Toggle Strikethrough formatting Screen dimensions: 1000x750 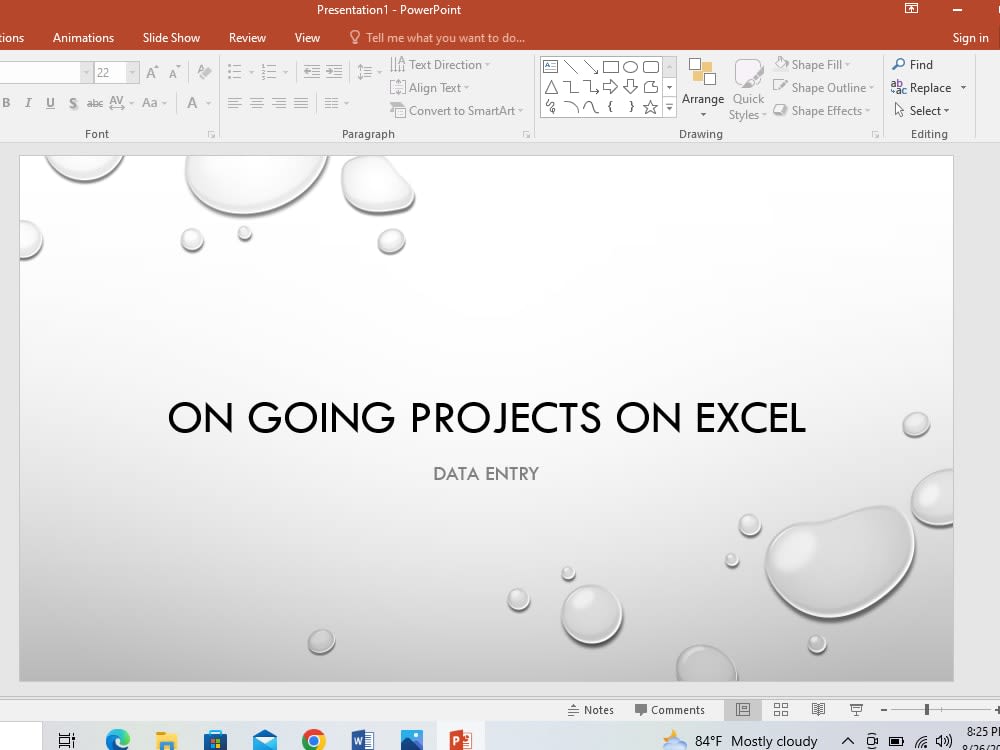[94, 103]
